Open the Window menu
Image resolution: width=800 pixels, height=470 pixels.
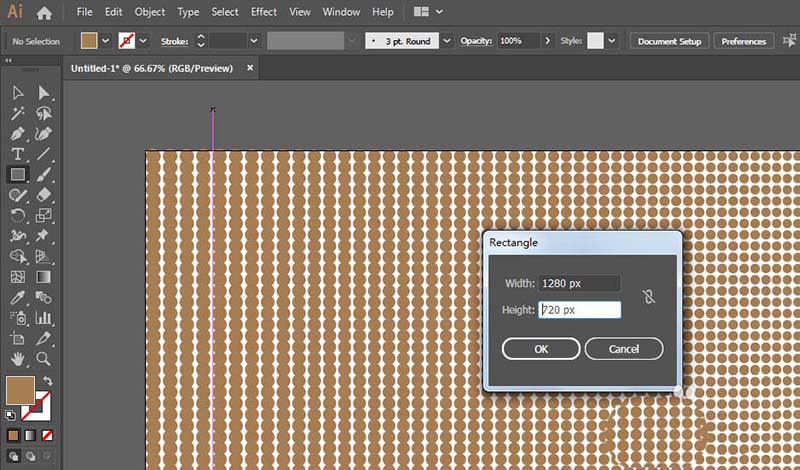(x=341, y=12)
